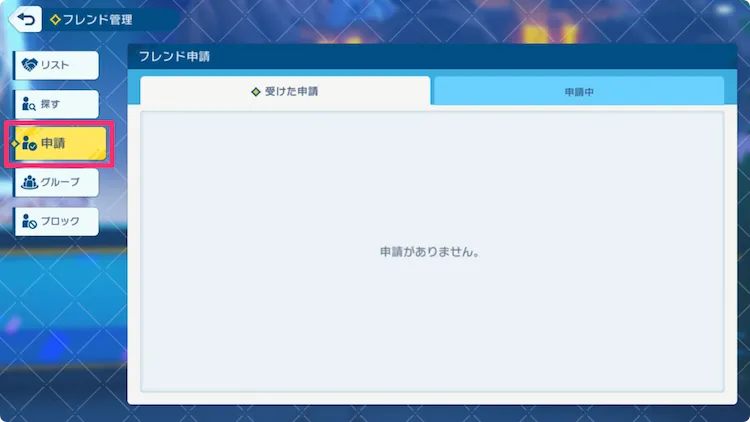This screenshot has width=750, height=422.
Task: Click the blocked-person icon on ブロック
Action: click(x=29, y=221)
